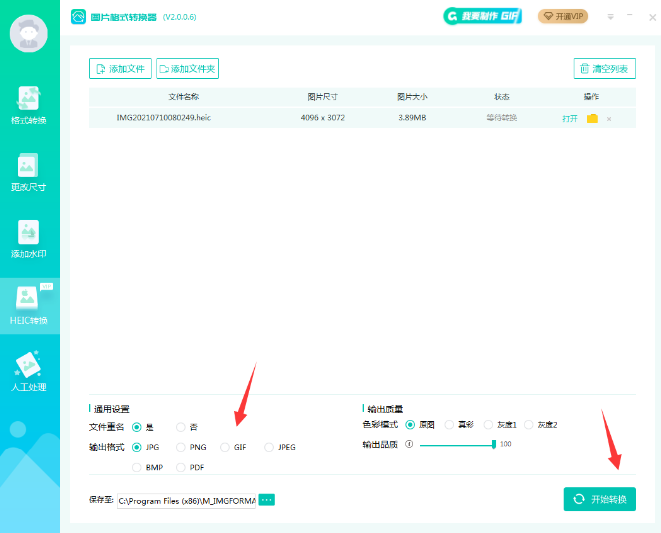
Task: Open the 更改尺寸 resize tool
Action: click(x=29, y=172)
